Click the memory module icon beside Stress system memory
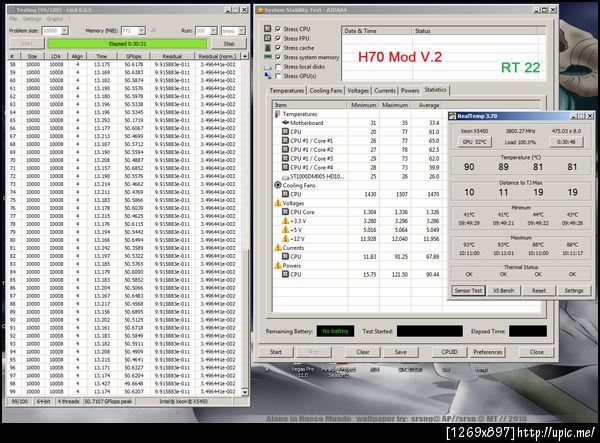The width and height of the screenshot is (600, 443). click(267, 57)
